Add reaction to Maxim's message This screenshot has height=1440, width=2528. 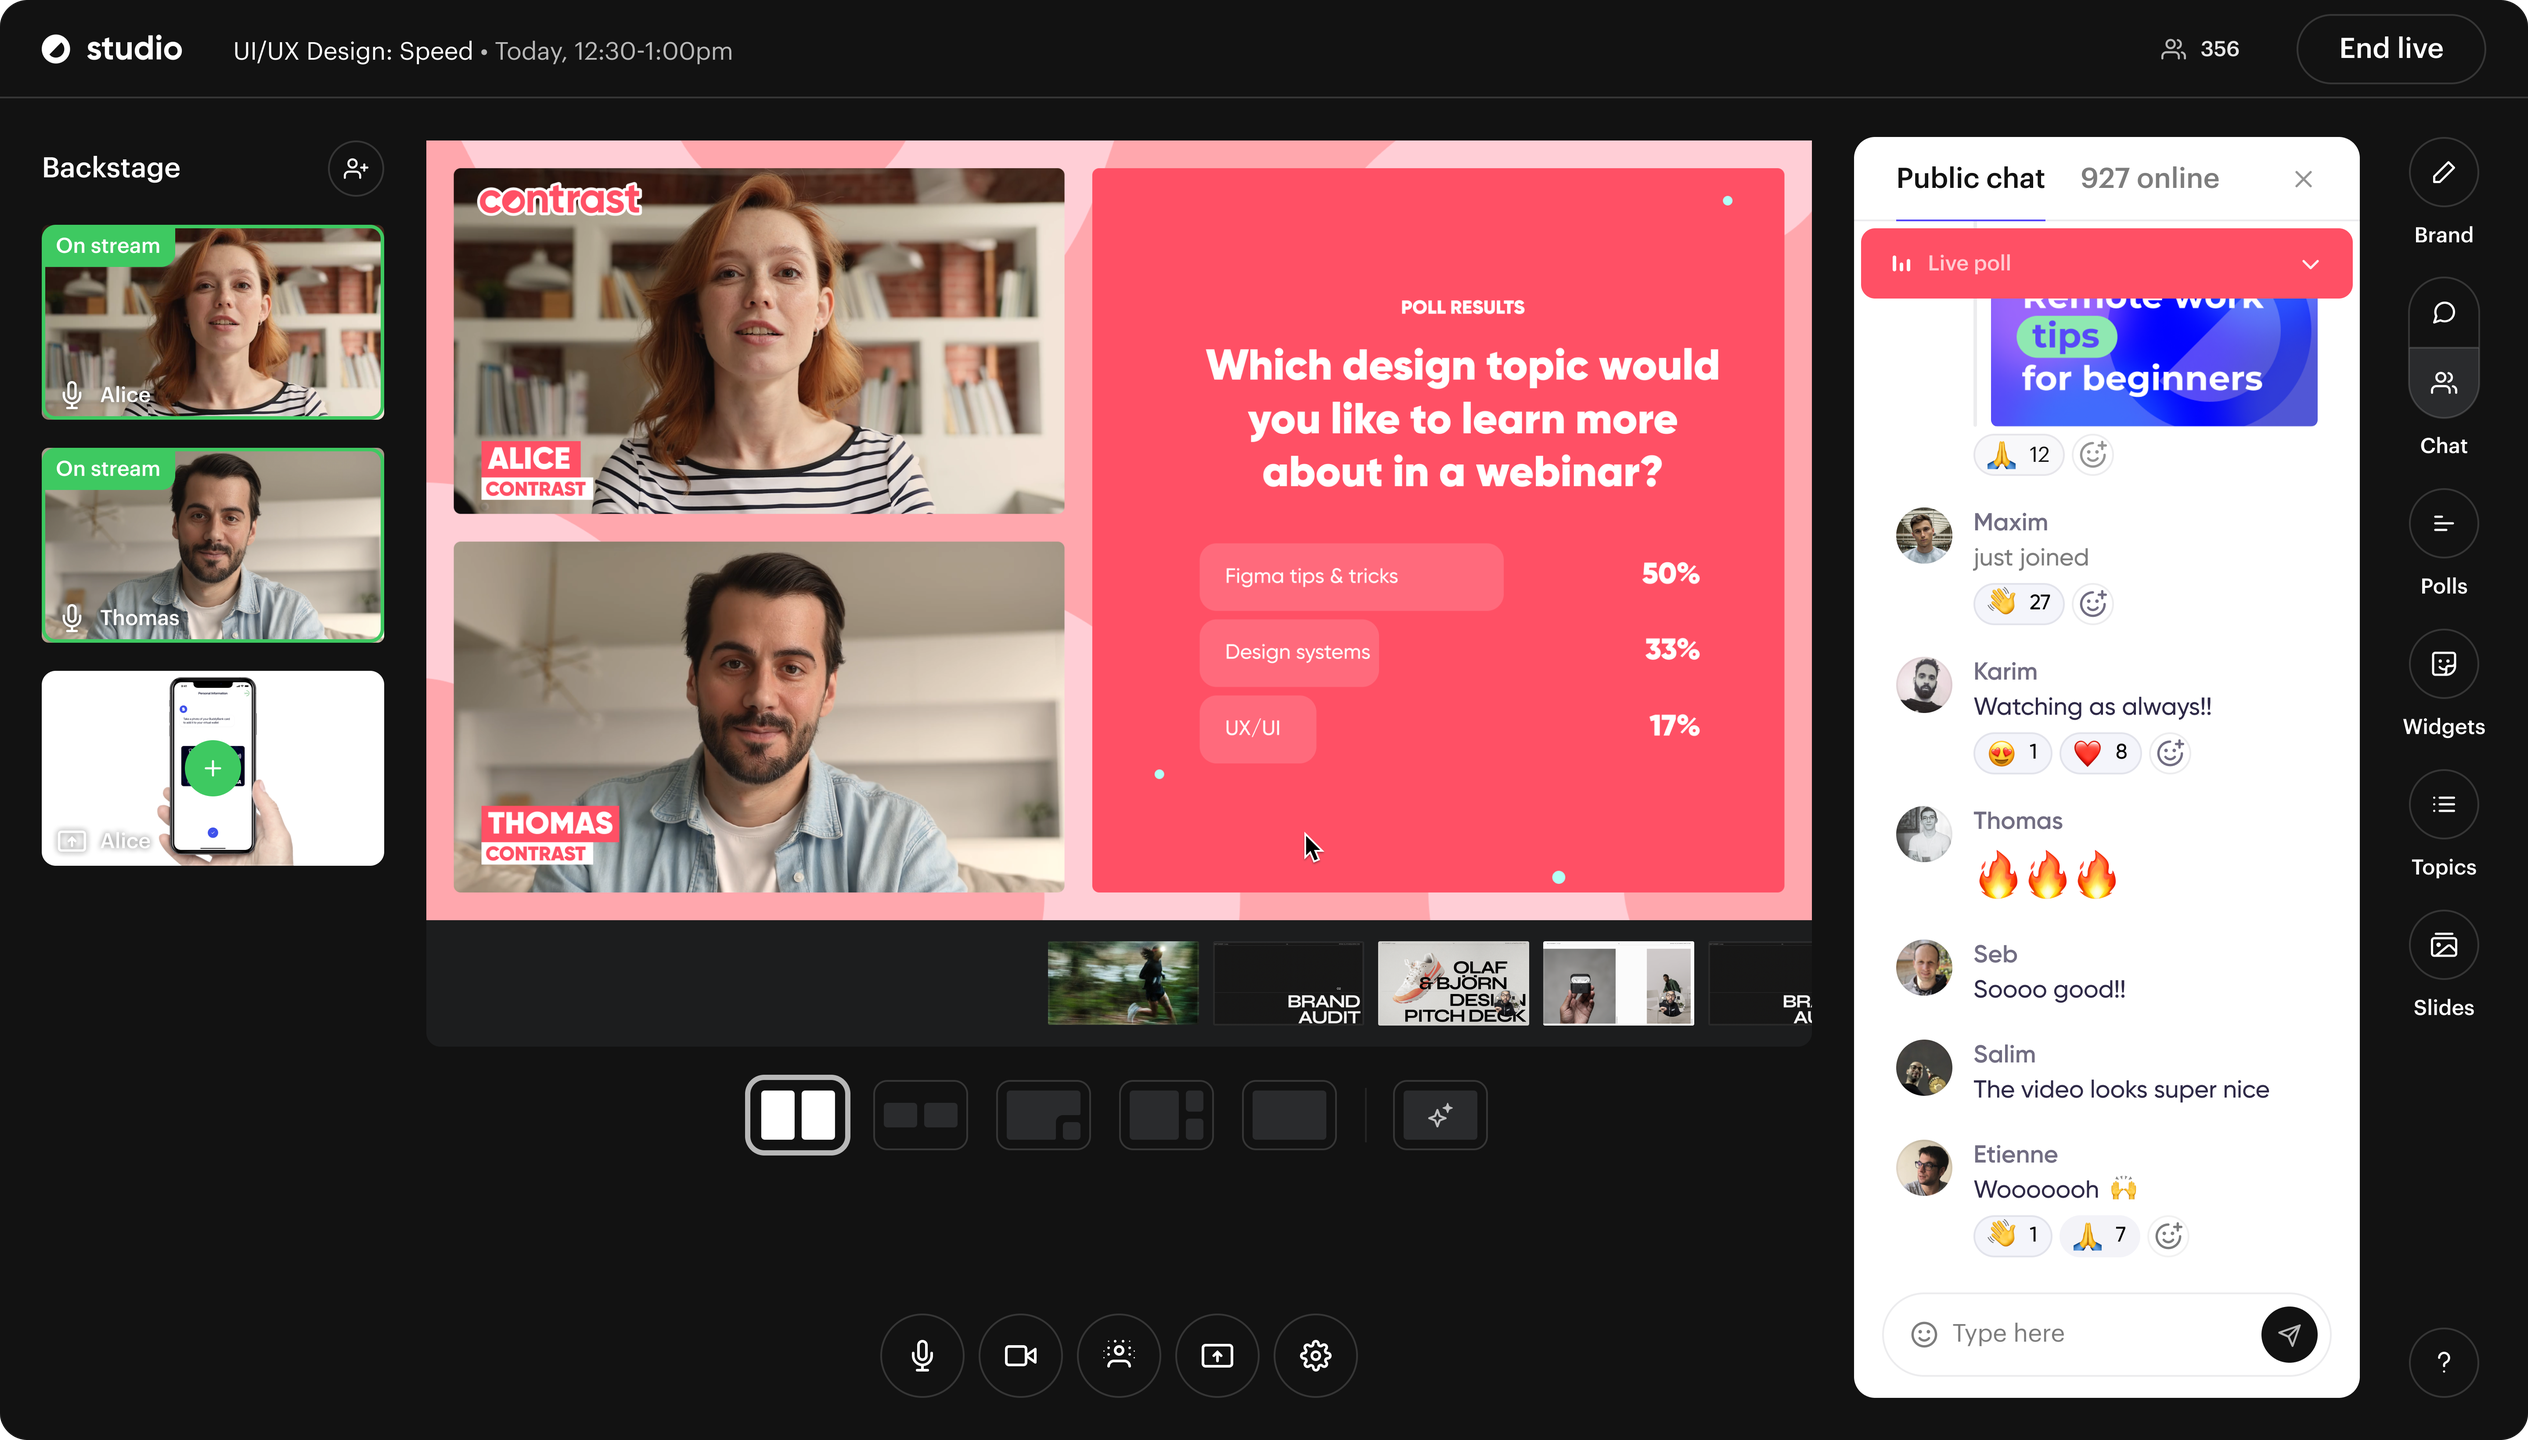[2093, 603]
